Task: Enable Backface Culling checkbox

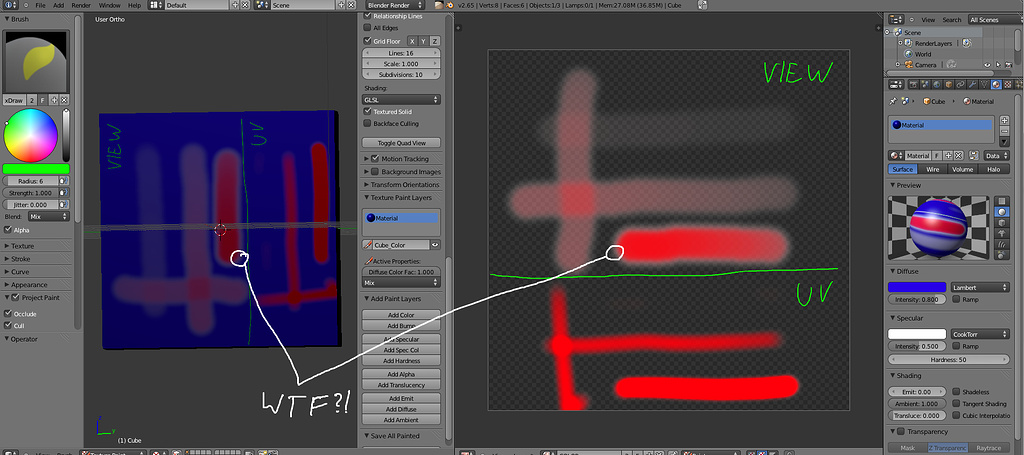Action: click(x=368, y=123)
